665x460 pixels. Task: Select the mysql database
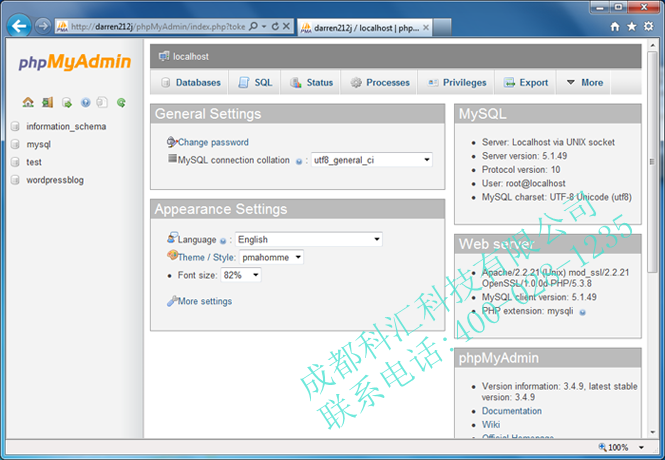click(38, 144)
